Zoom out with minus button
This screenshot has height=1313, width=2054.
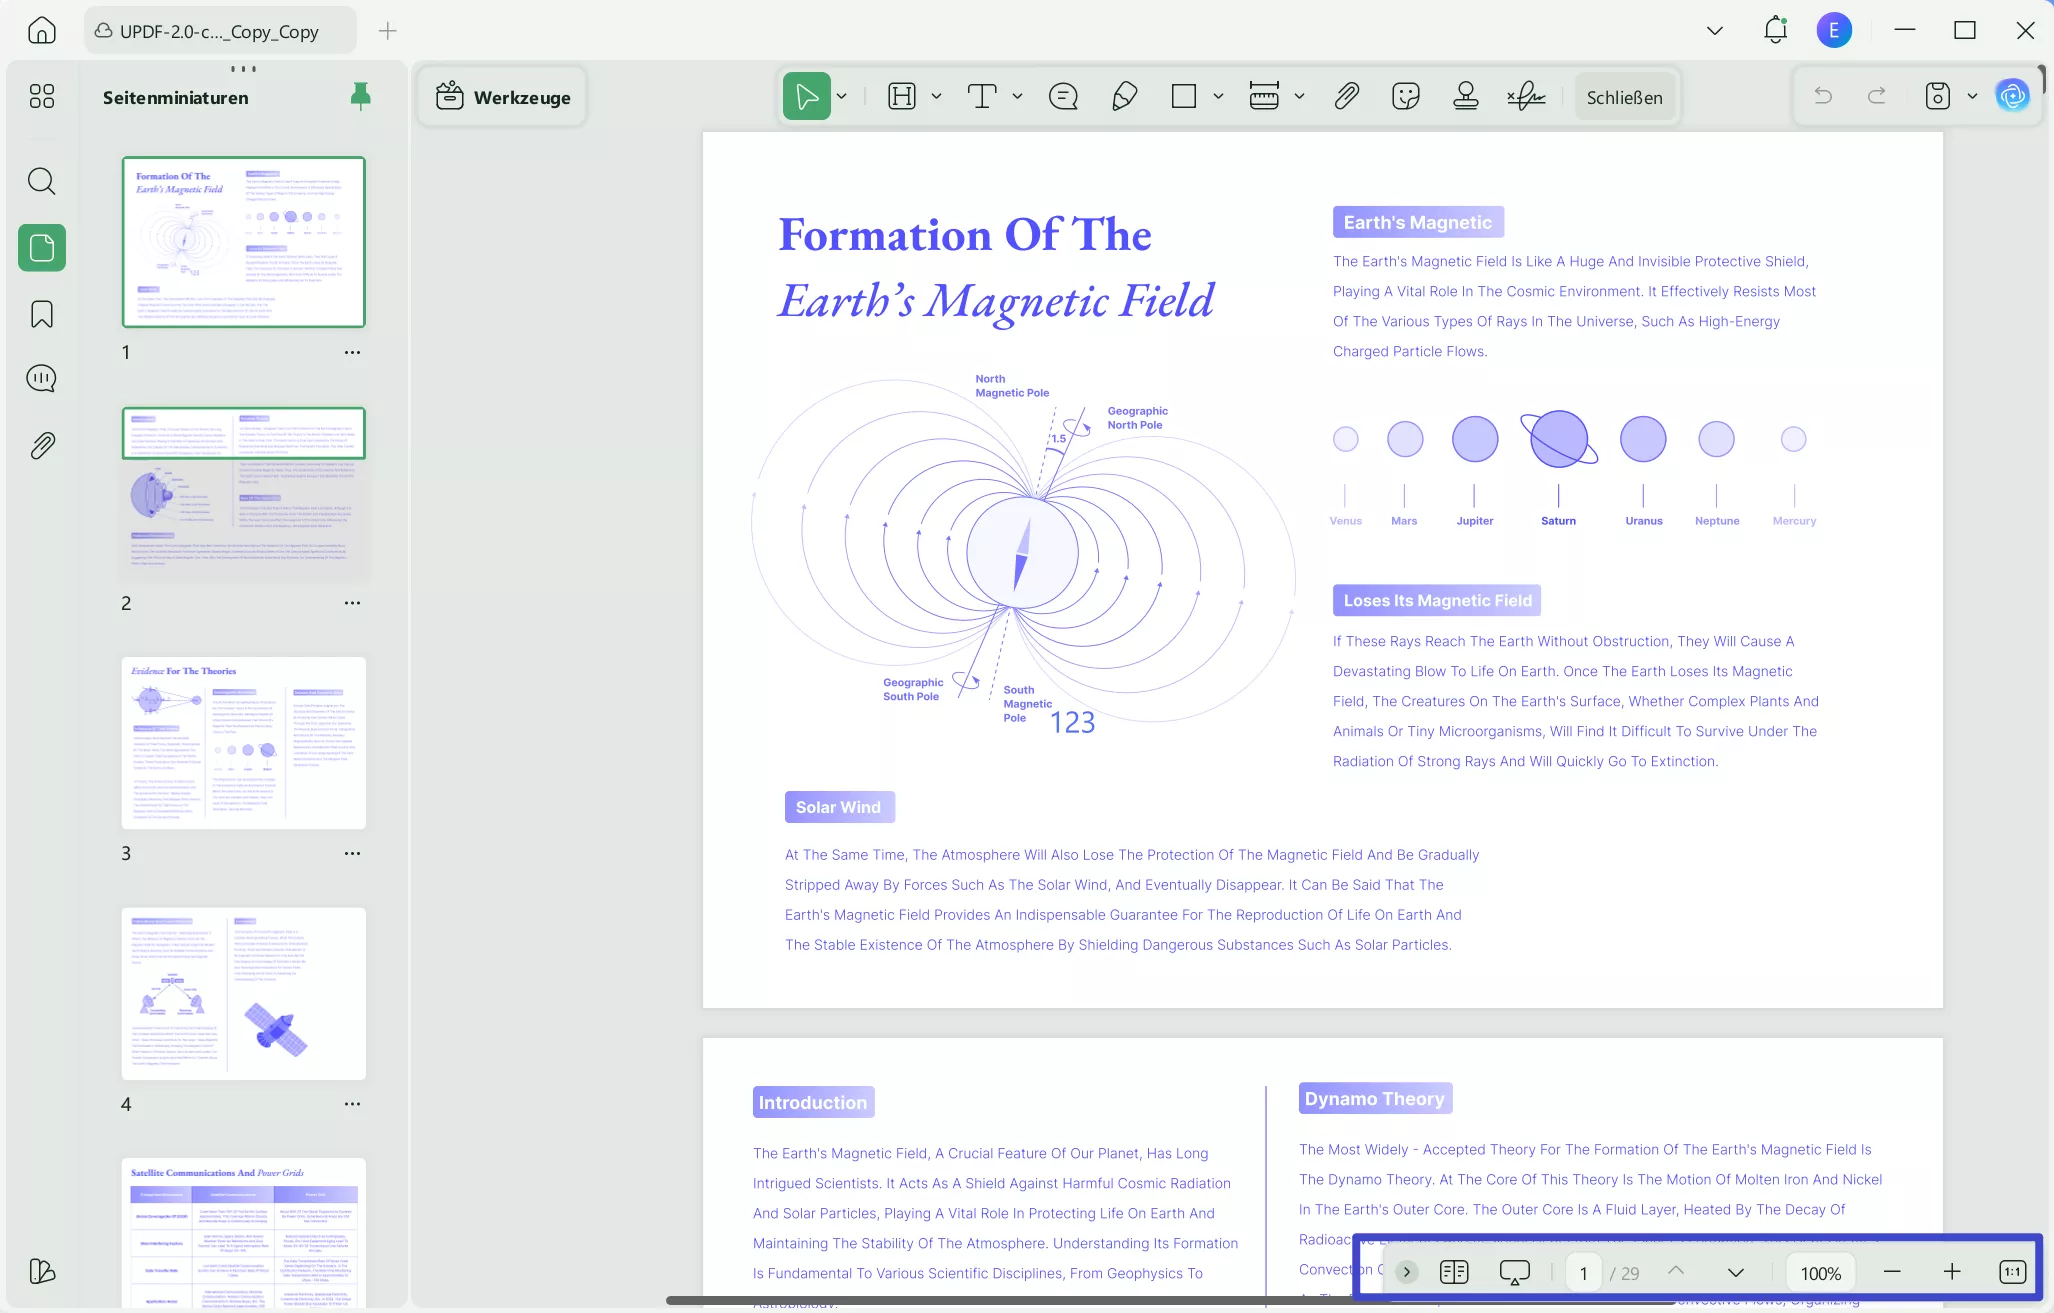1892,1272
